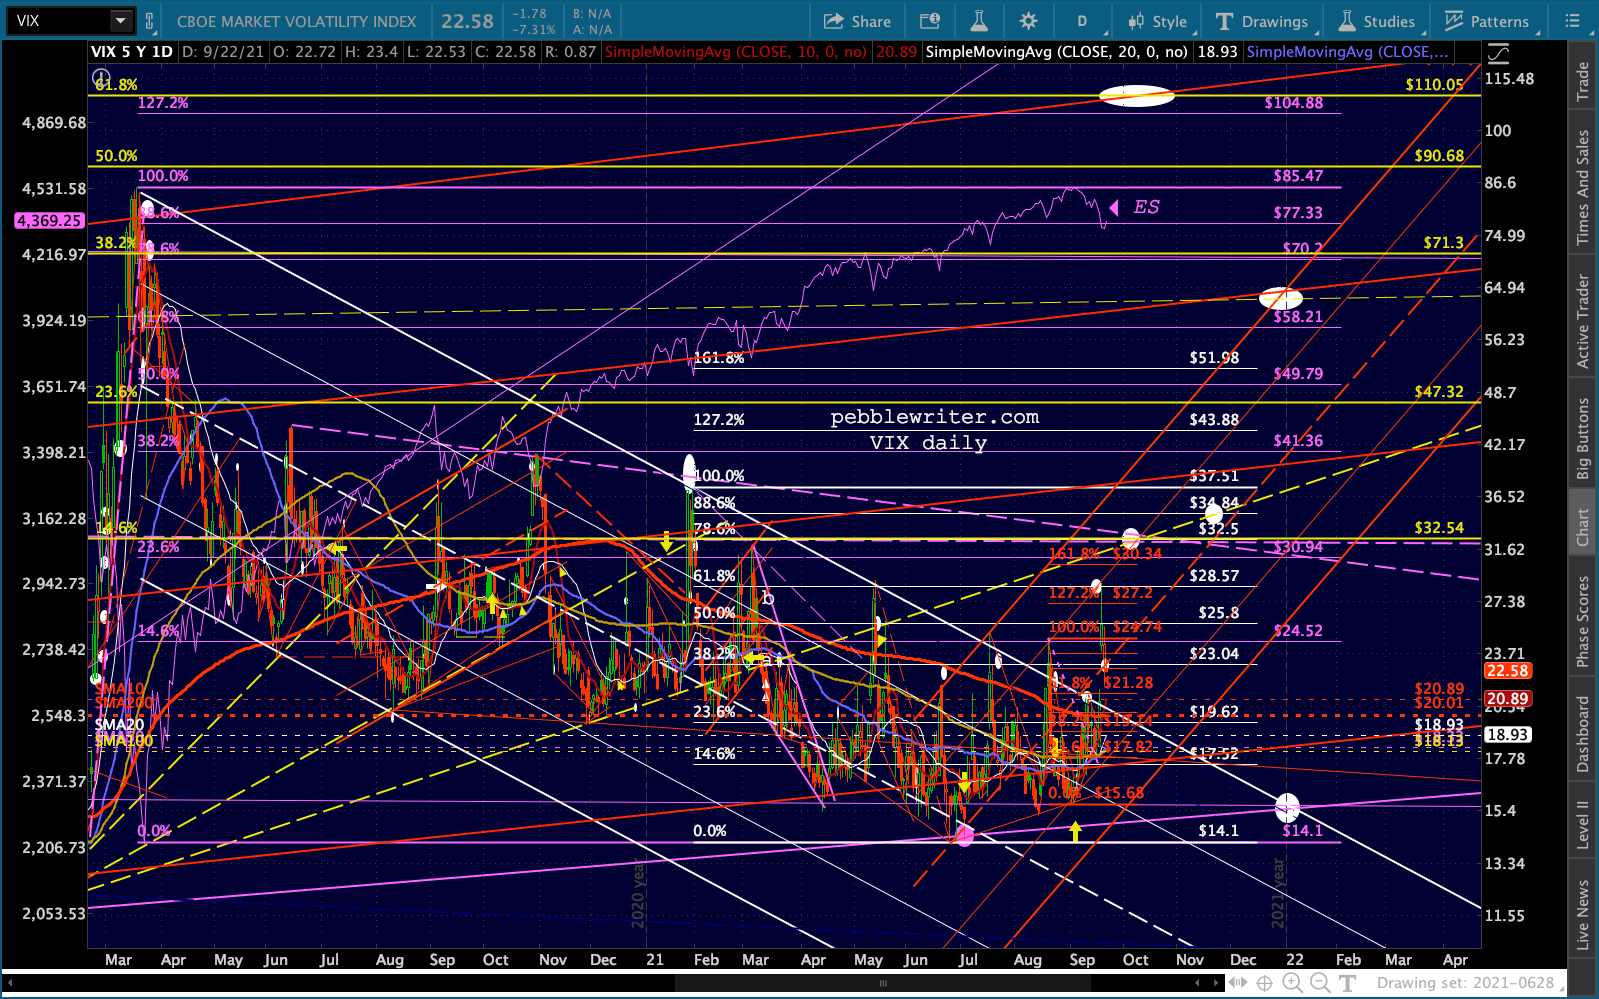
Task: Click the 22.58 last price in header
Action: coord(467,21)
